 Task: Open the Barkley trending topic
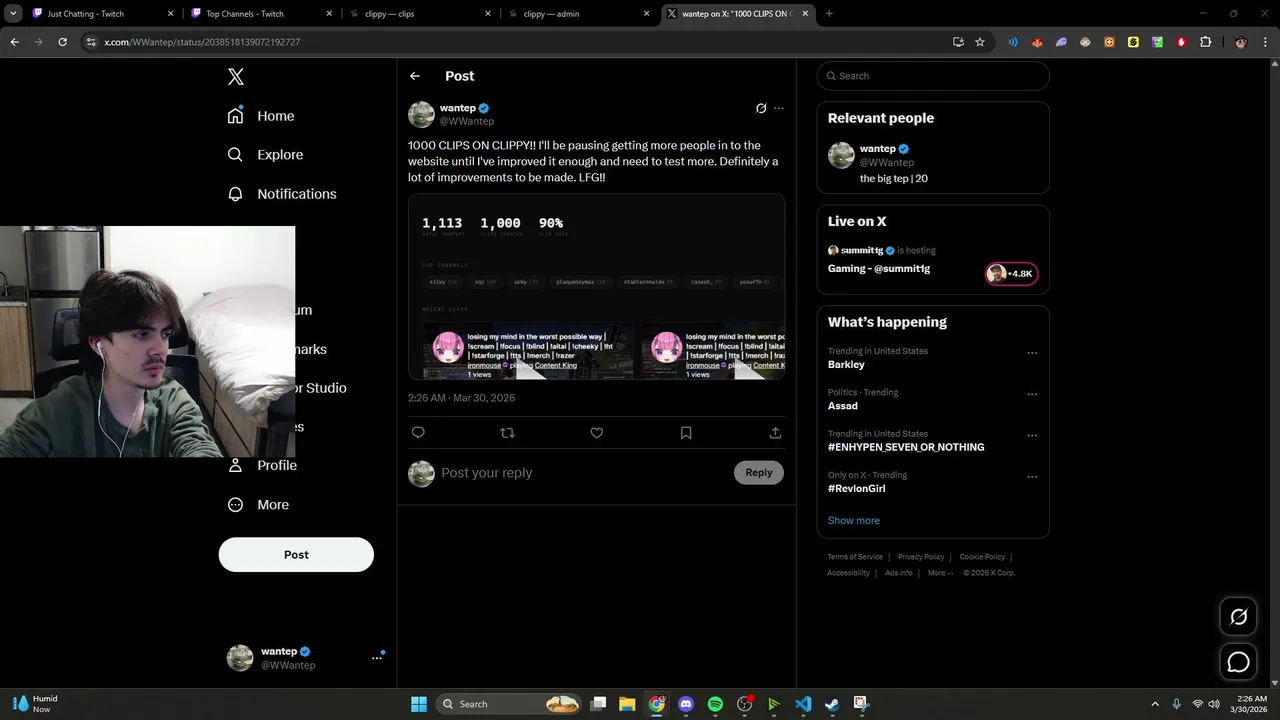point(846,365)
